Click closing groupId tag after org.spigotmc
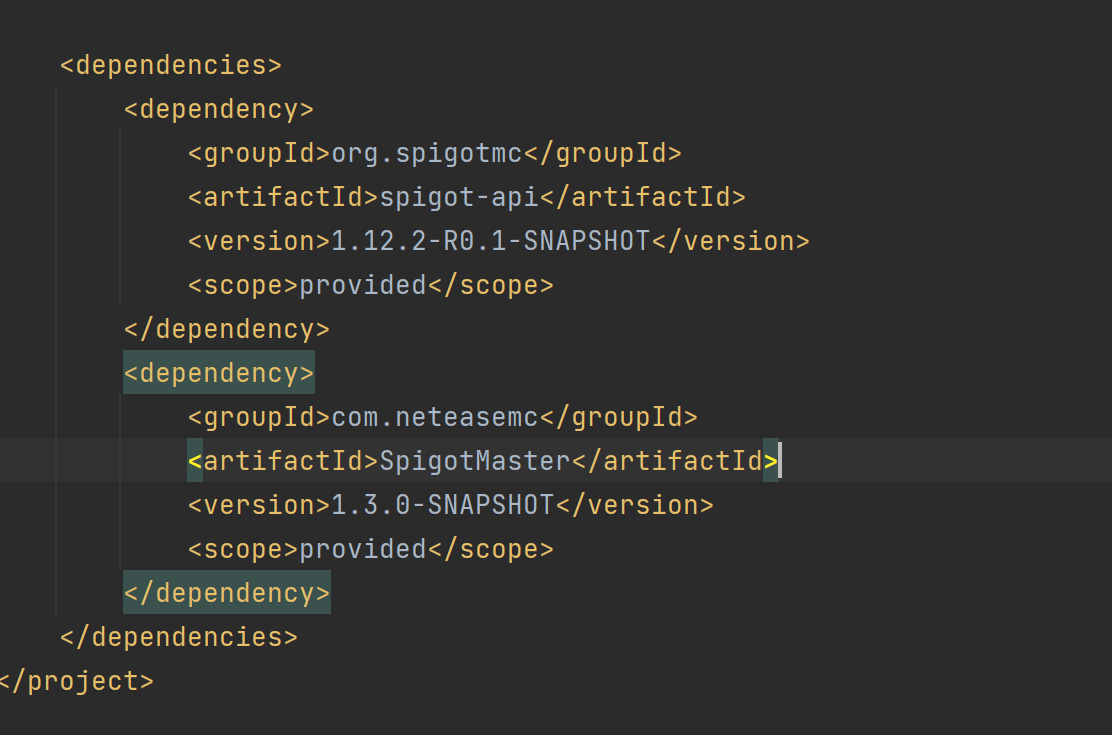This screenshot has height=735, width=1112. 602,153
